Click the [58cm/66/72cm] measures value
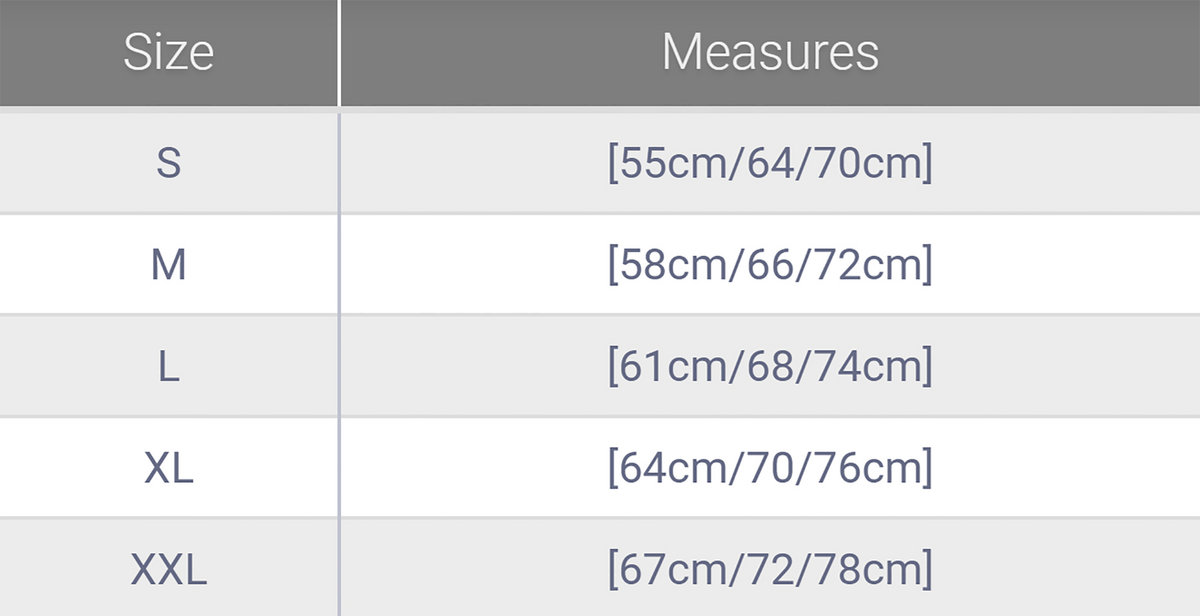The height and width of the screenshot is (616, 1200). [770, 265]
